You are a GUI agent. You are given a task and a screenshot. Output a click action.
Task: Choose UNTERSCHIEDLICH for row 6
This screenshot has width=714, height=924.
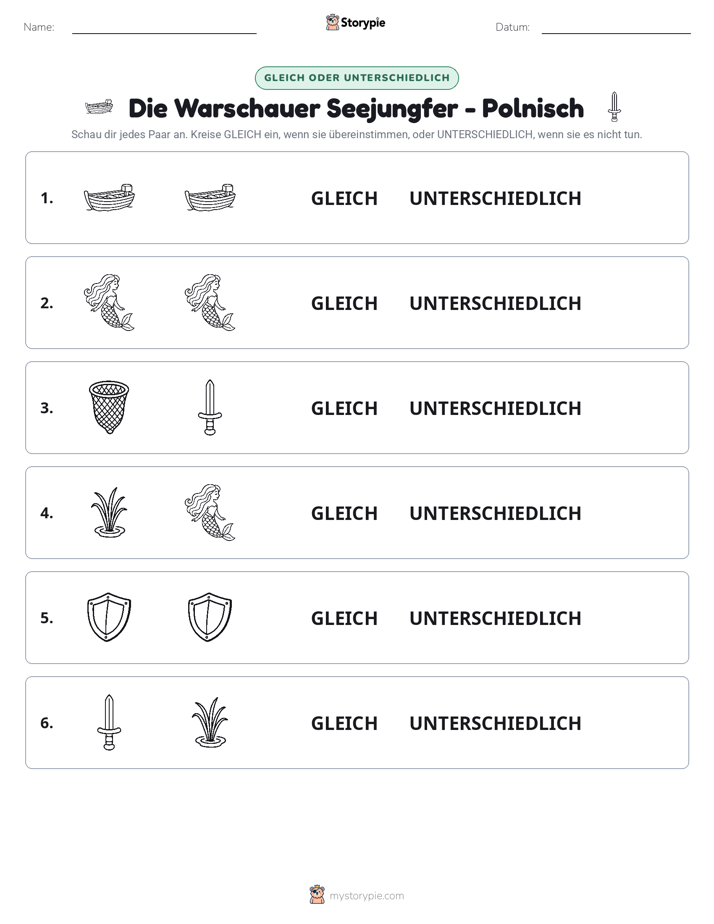point(495,723)
